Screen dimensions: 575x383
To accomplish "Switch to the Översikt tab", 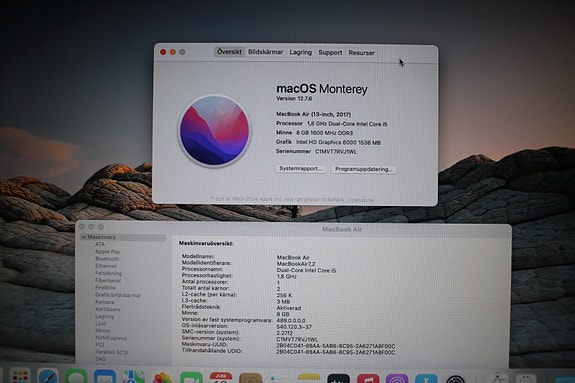I will pos(229,52).
